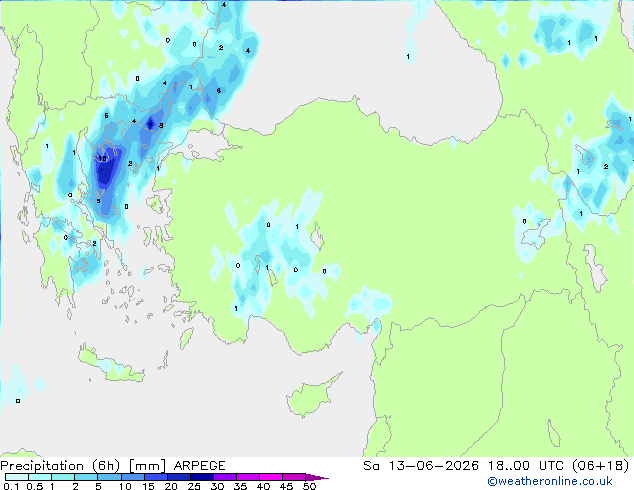Click the legend scale label 25
Viewport: 634px width, 490px height.
click(x=194, y=486)
